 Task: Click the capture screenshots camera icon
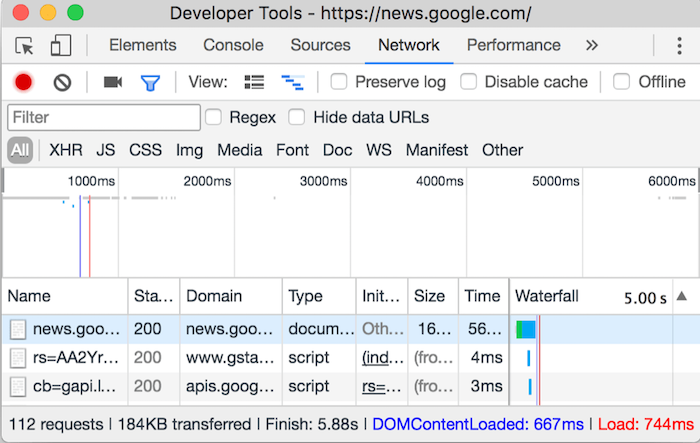click(x=113, y=82)
